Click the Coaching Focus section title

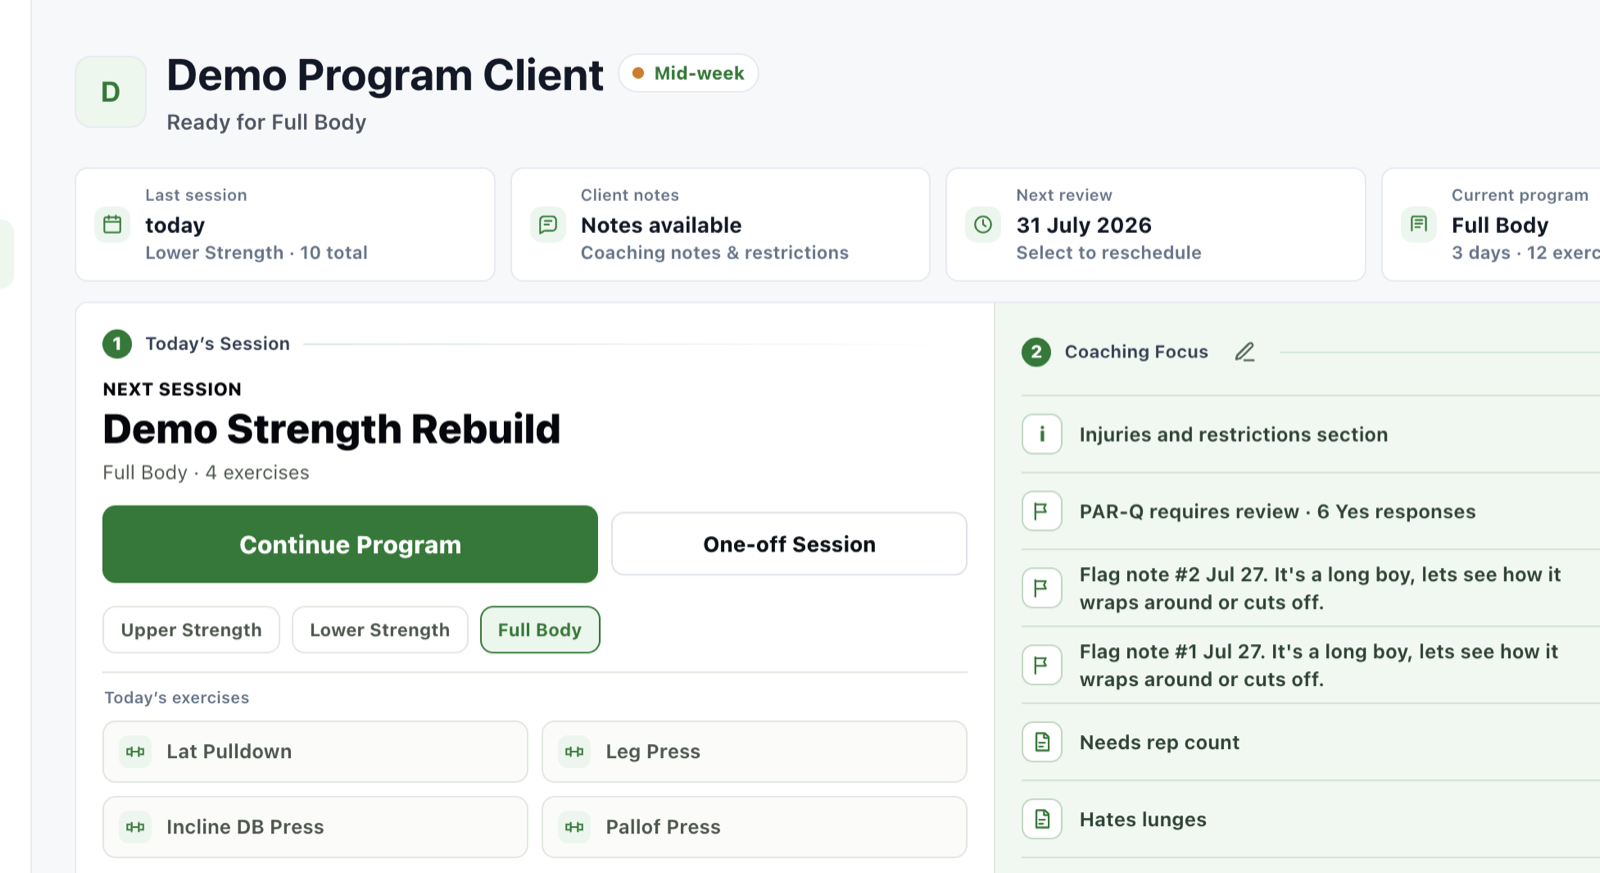pyautogui.click(x=1136, y=352)
